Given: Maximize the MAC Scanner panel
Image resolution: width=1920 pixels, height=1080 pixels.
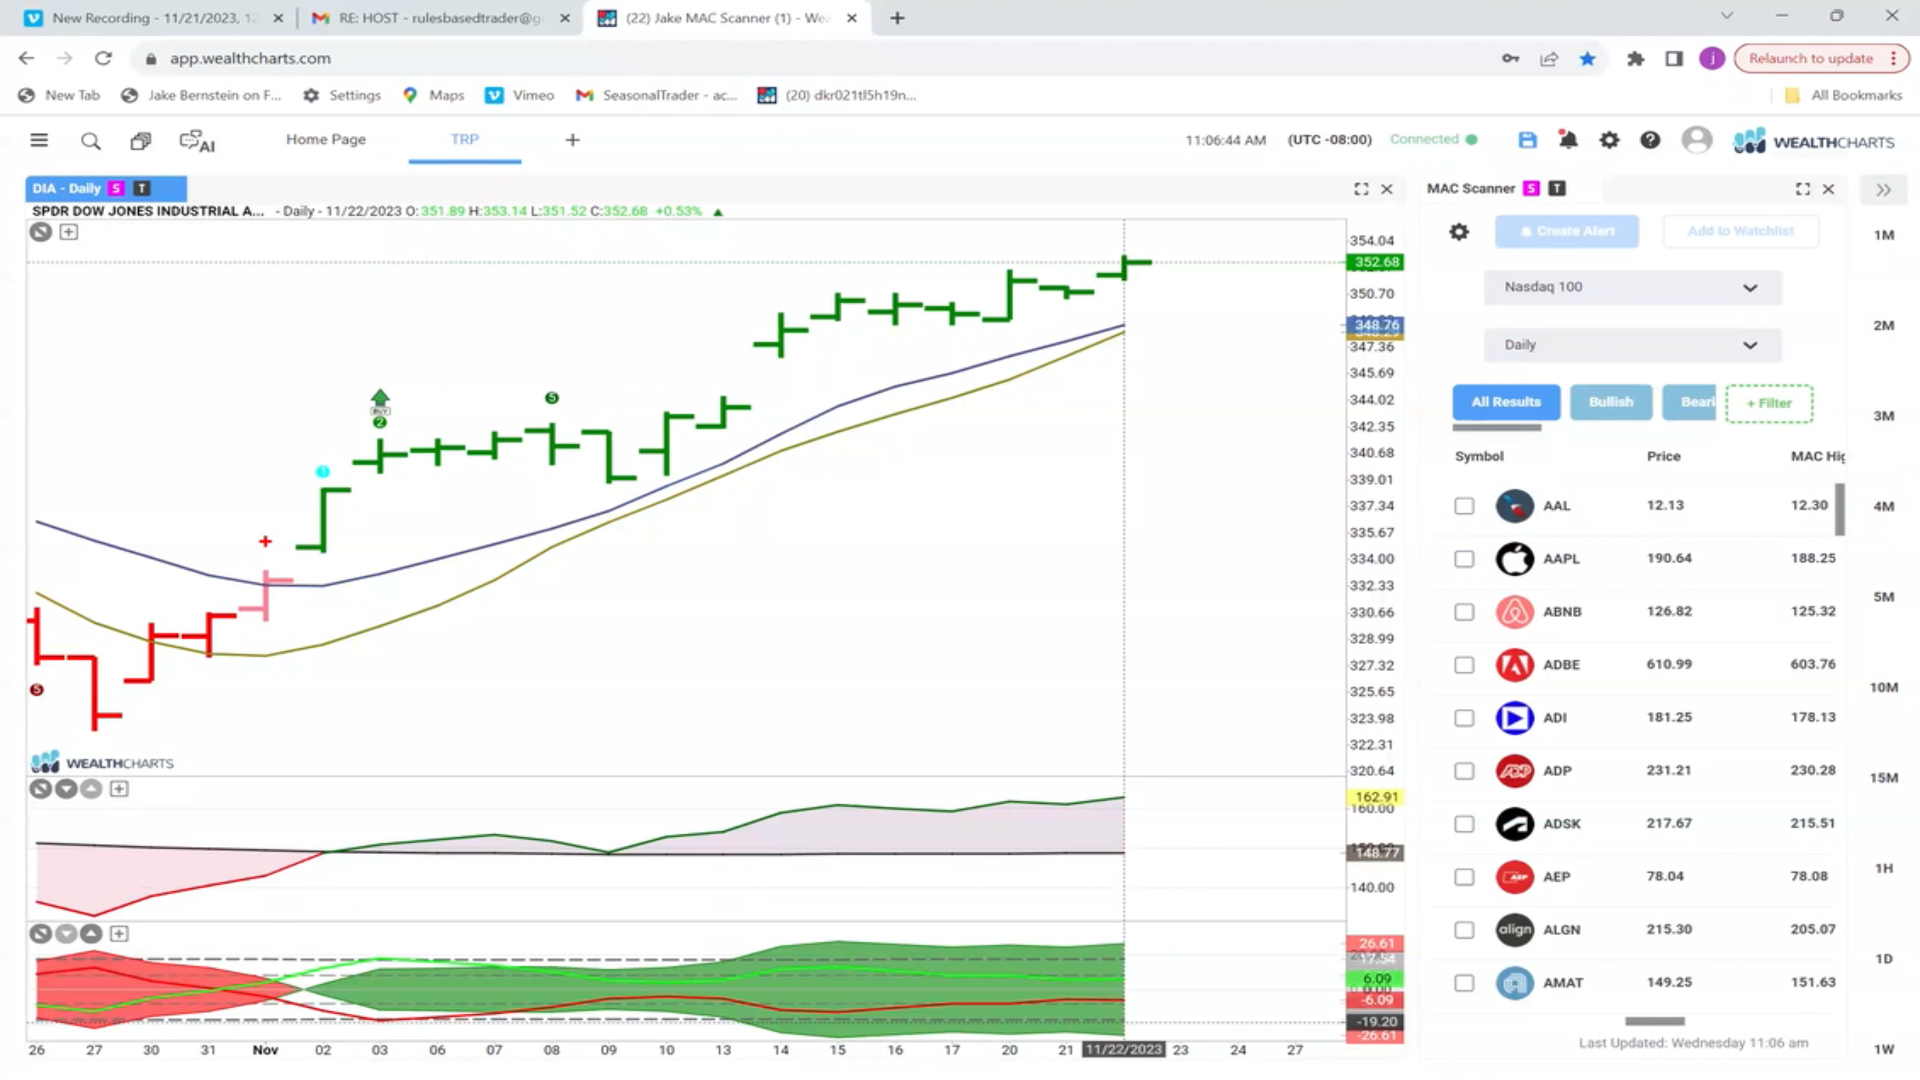Looking at the screenshot, I should (x=1802, y=189).
